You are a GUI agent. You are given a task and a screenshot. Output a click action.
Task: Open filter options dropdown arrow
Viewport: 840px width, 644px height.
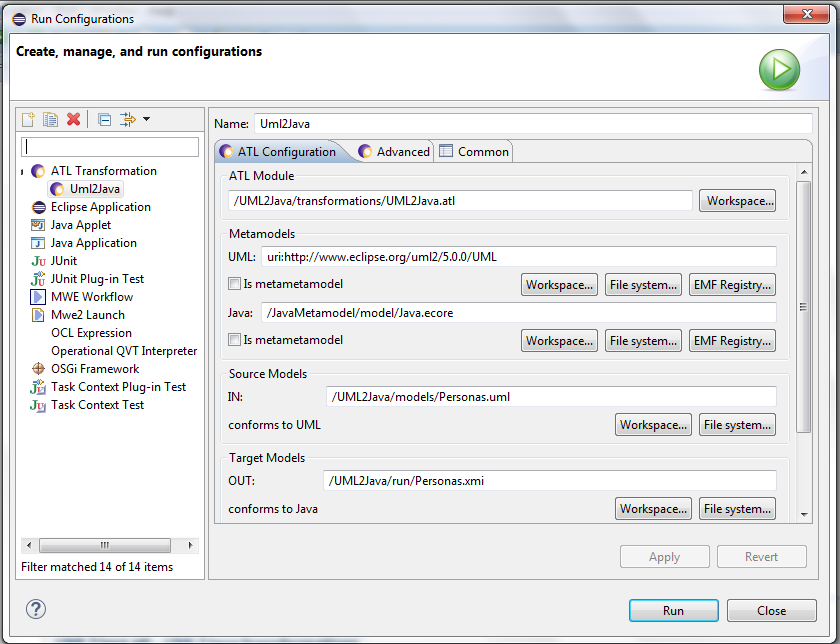click(x=146, y=119)
